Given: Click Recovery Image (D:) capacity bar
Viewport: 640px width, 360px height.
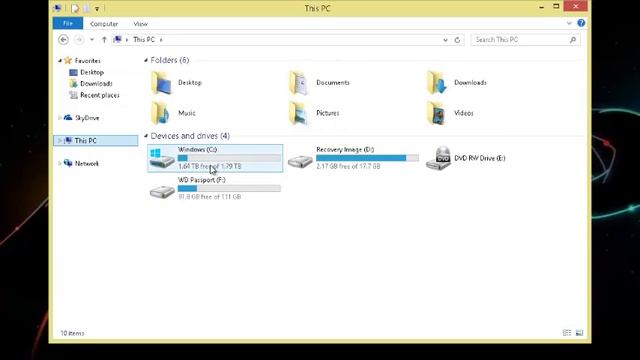Looking at the screenshot, I should point(367,158).
